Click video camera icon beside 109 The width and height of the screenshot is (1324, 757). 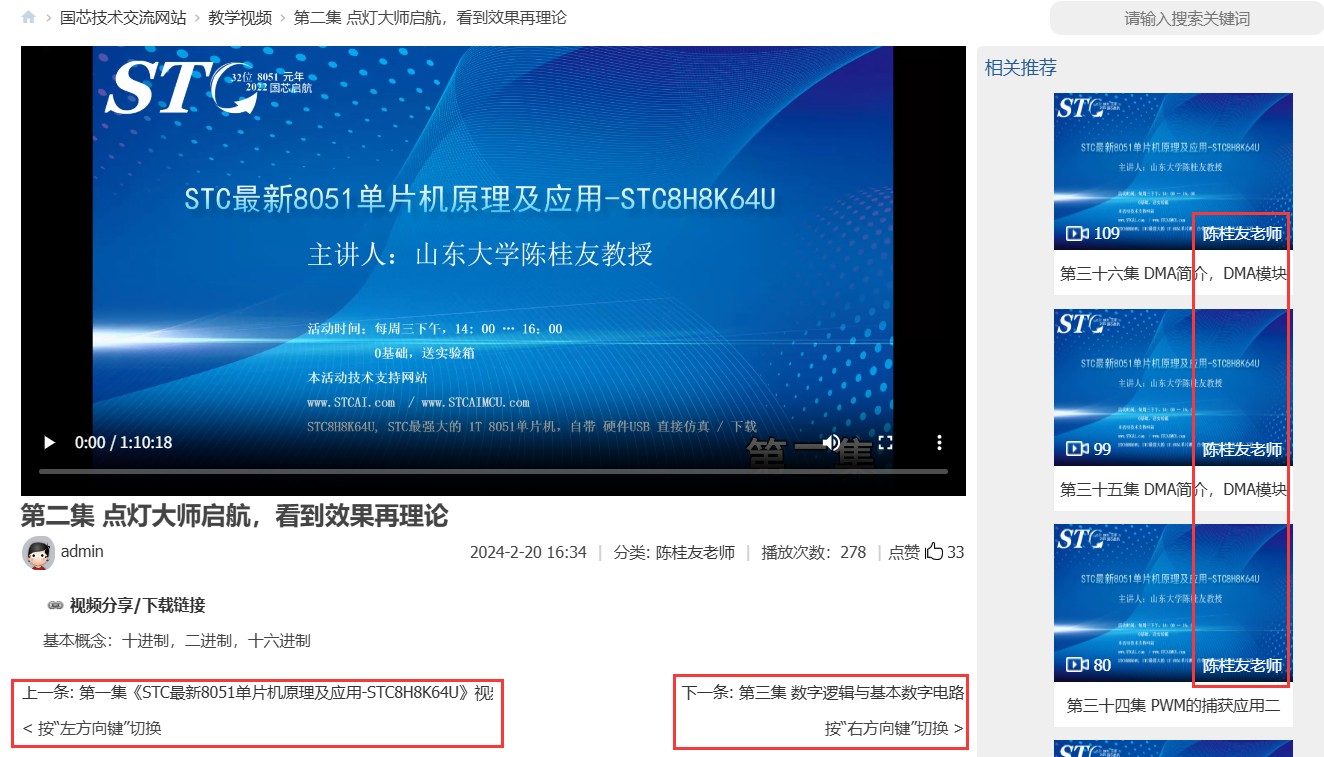[x=1077, y=233]
